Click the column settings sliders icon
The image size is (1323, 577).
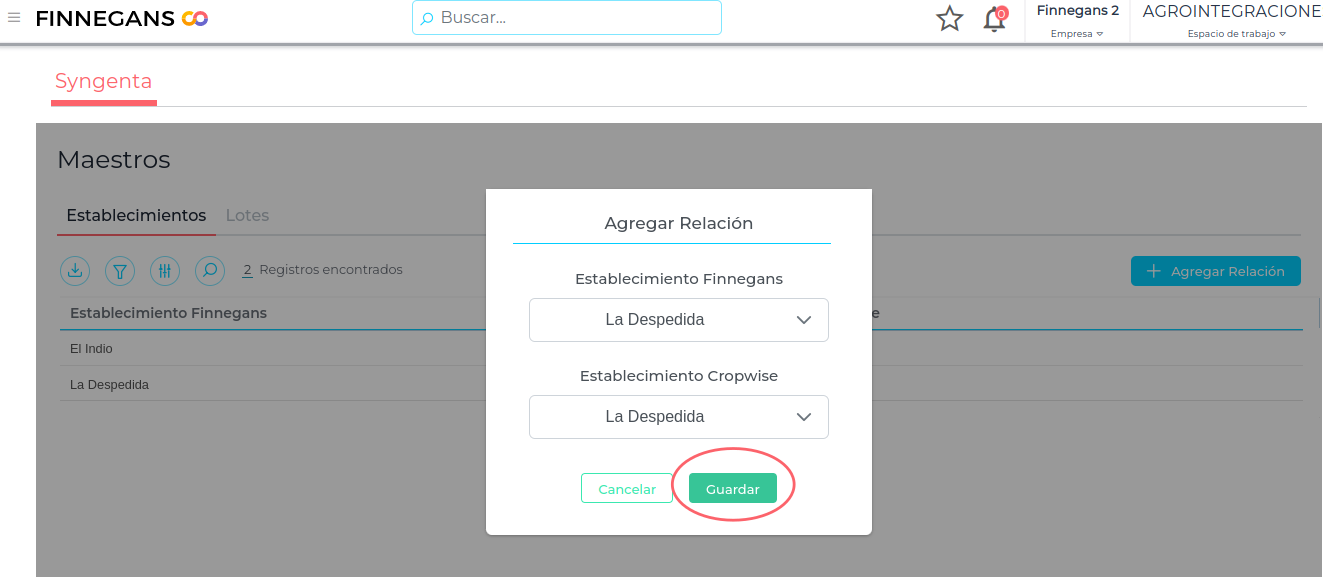tap(165, 270)
